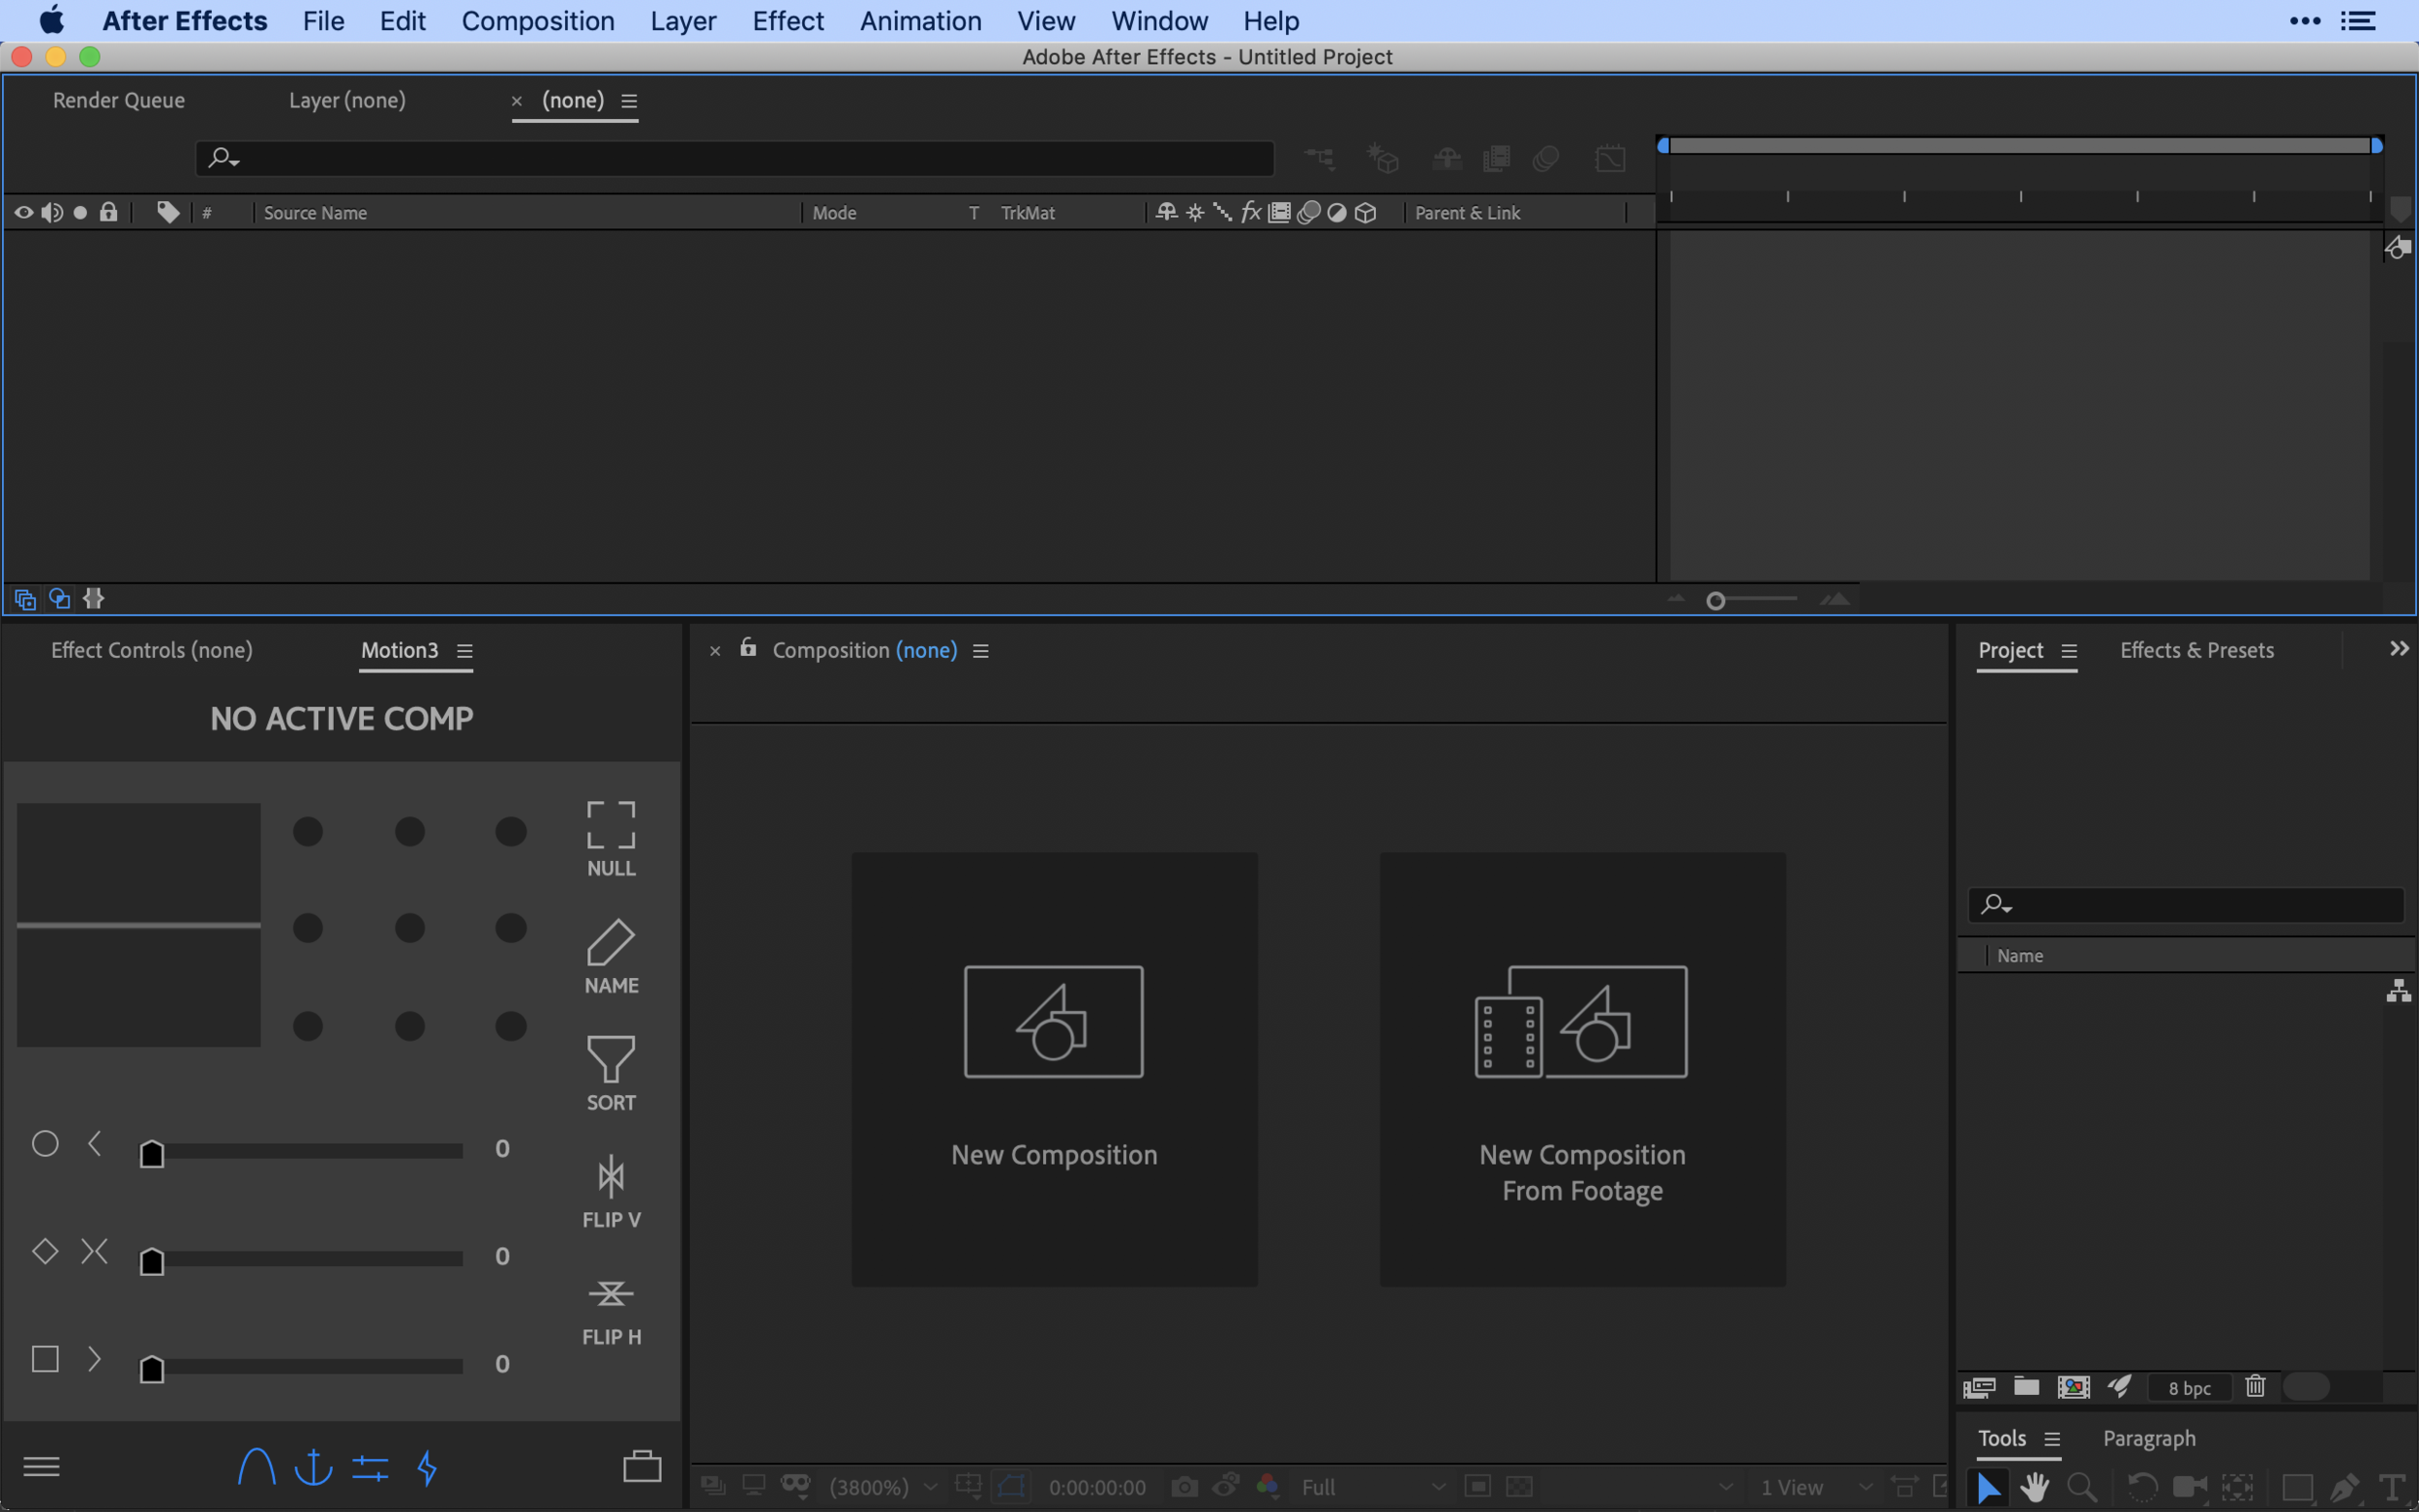
Task: Click the timeline zoom slider knob
Action: tap(1715, 601)
